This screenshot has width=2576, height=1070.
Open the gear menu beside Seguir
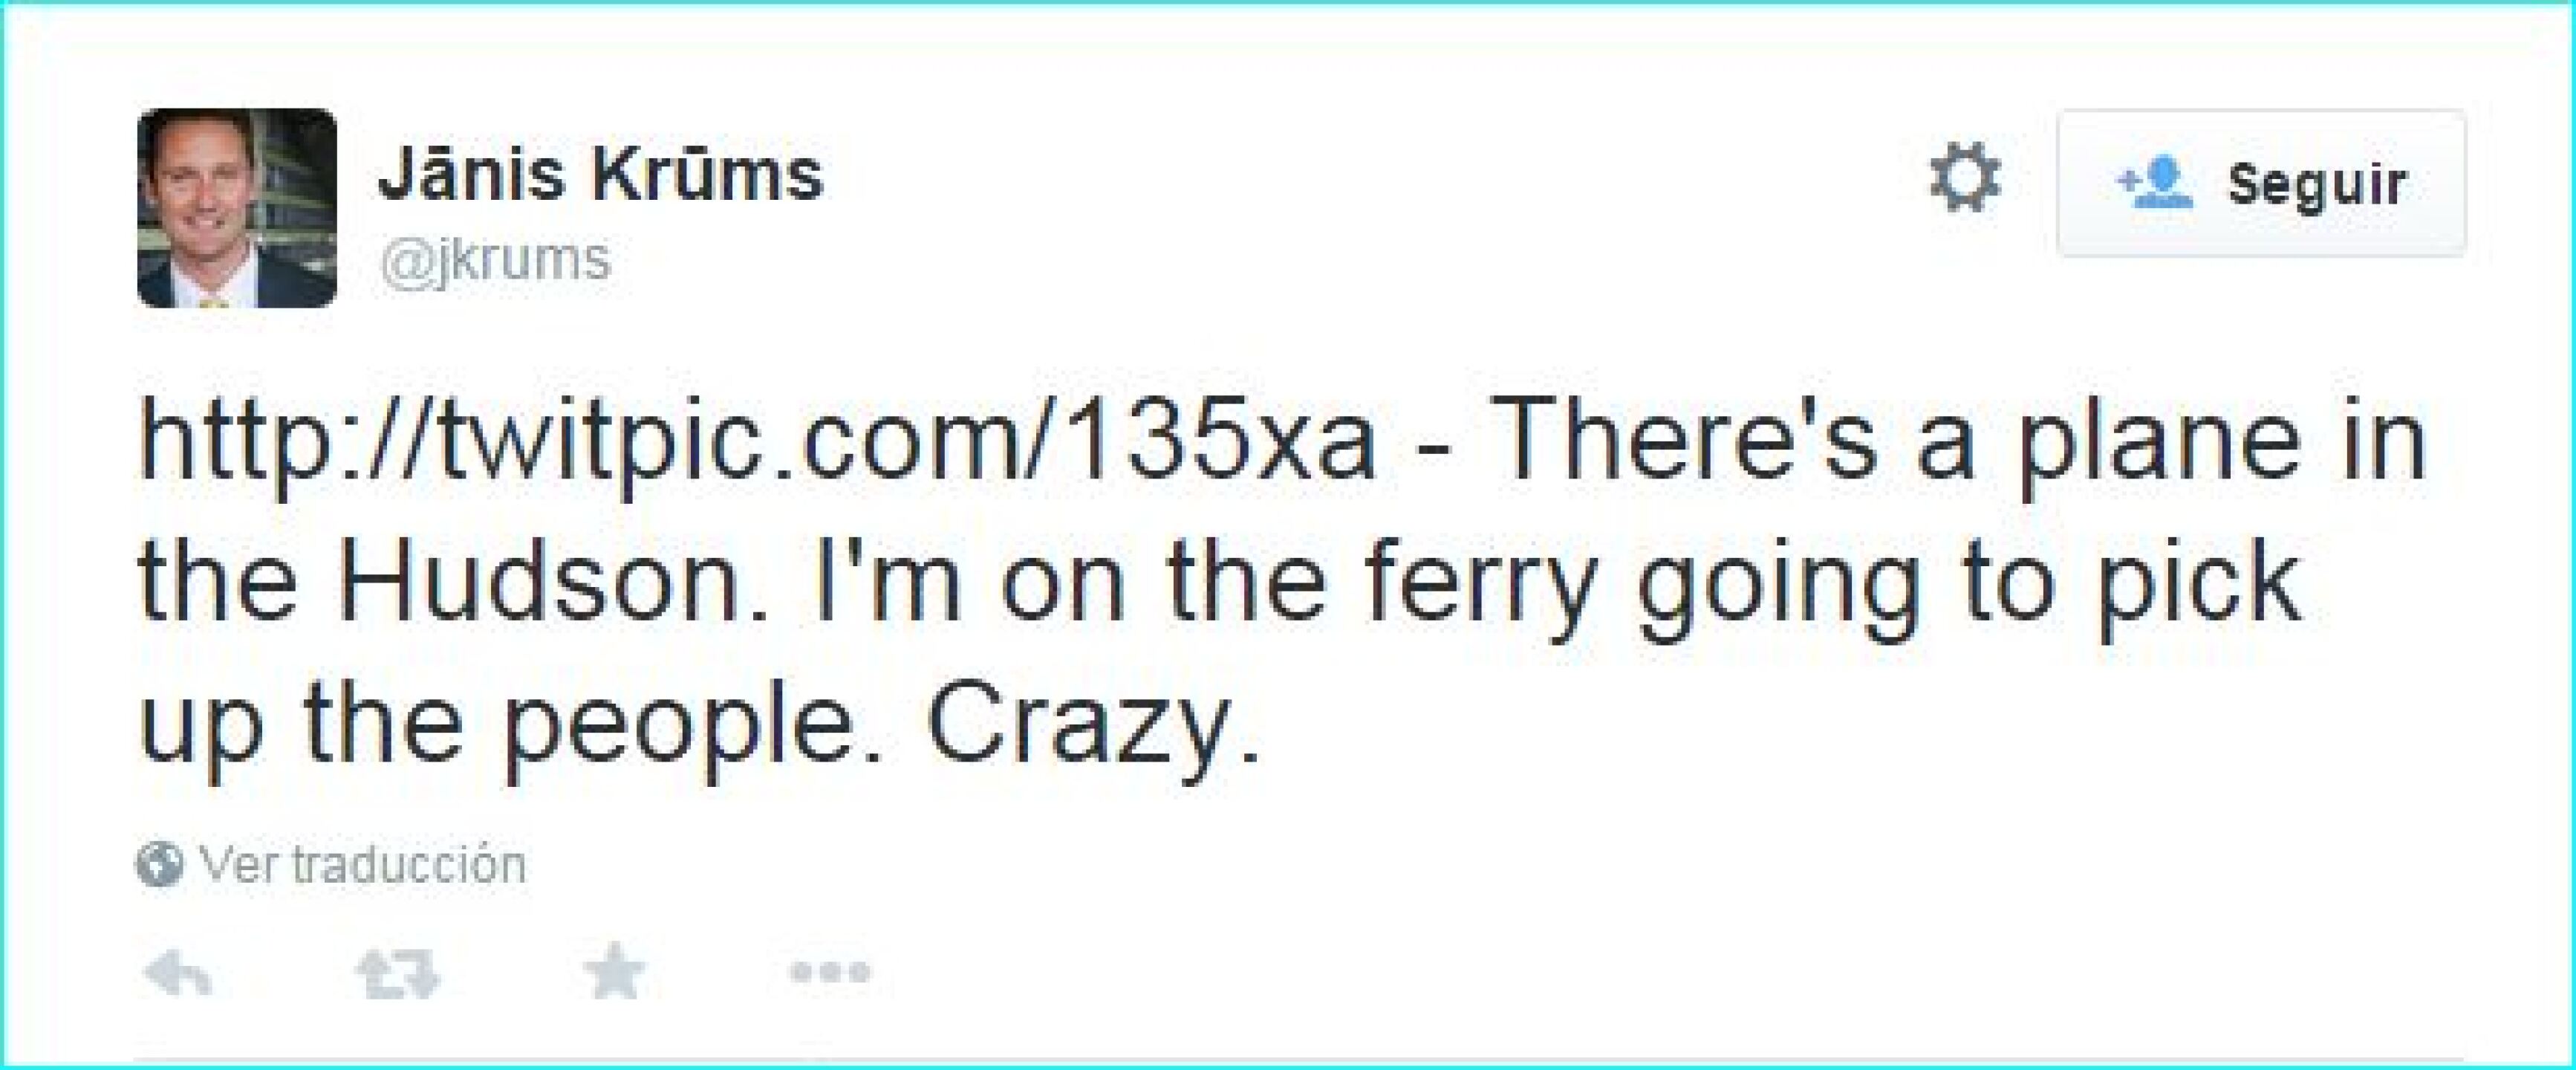[x=1965, y=180]
